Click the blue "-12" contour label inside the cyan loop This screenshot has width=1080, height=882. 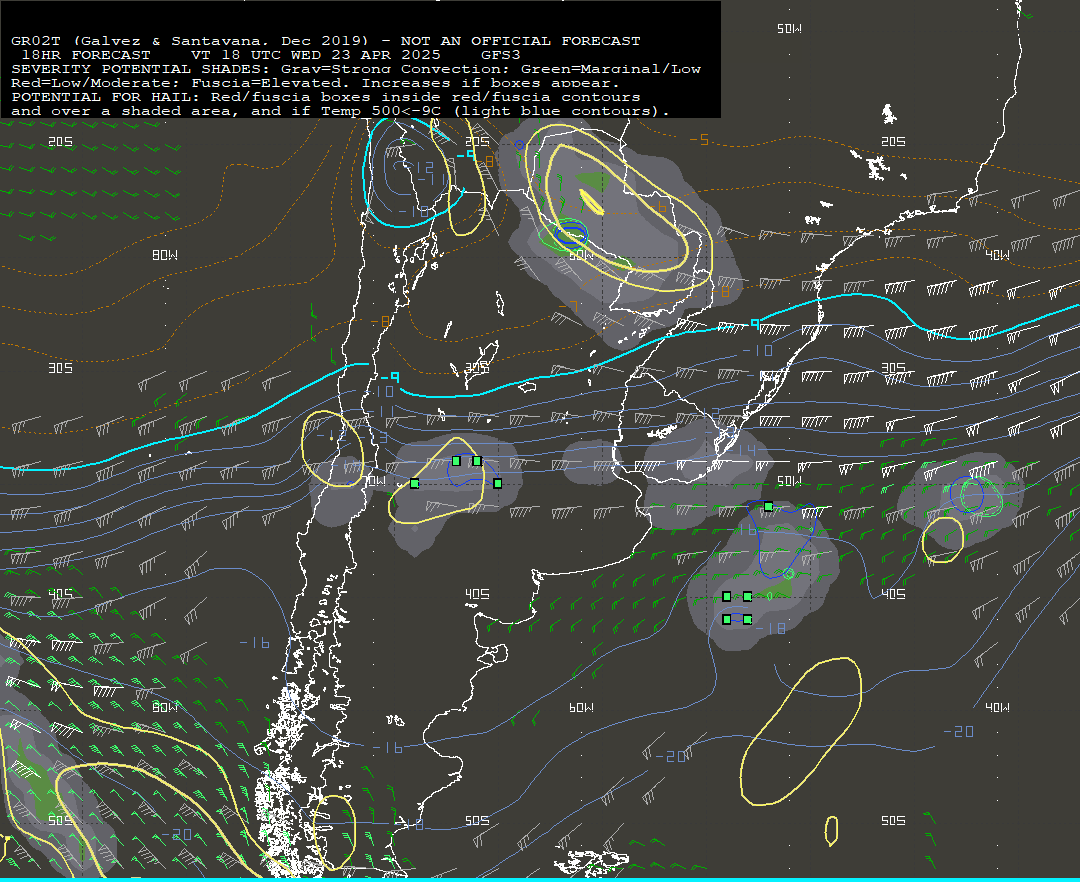point(419,167)
